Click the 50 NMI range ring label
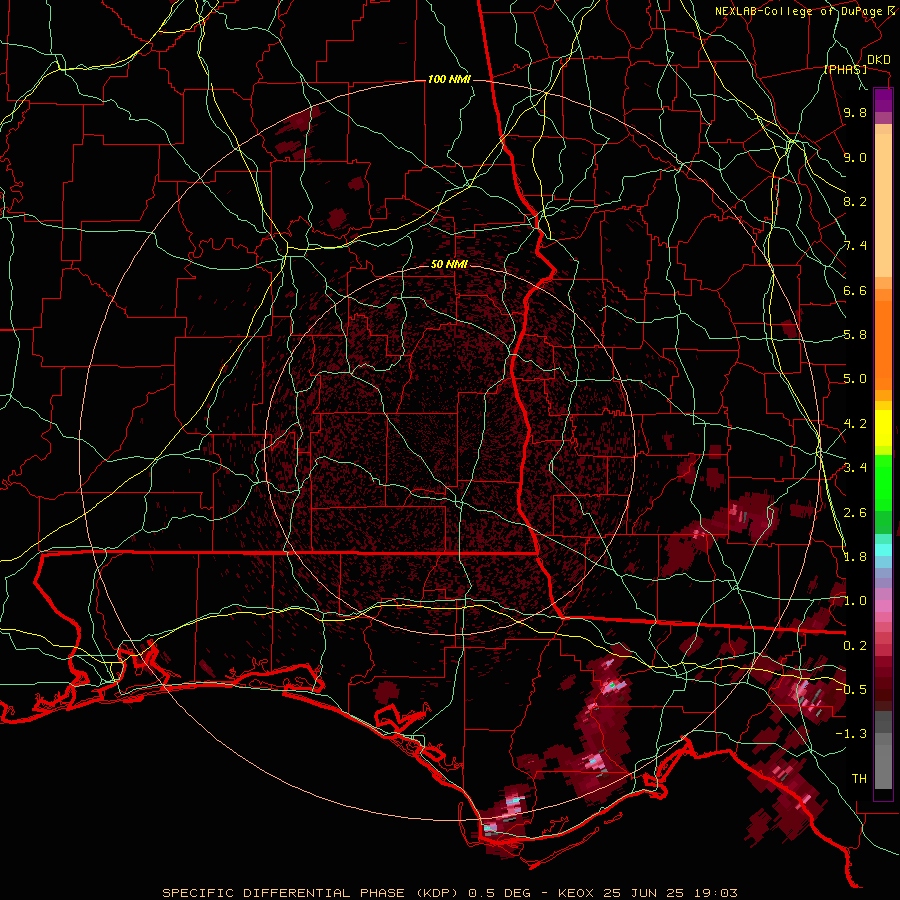Screen dimensions: 900x900 449,264
